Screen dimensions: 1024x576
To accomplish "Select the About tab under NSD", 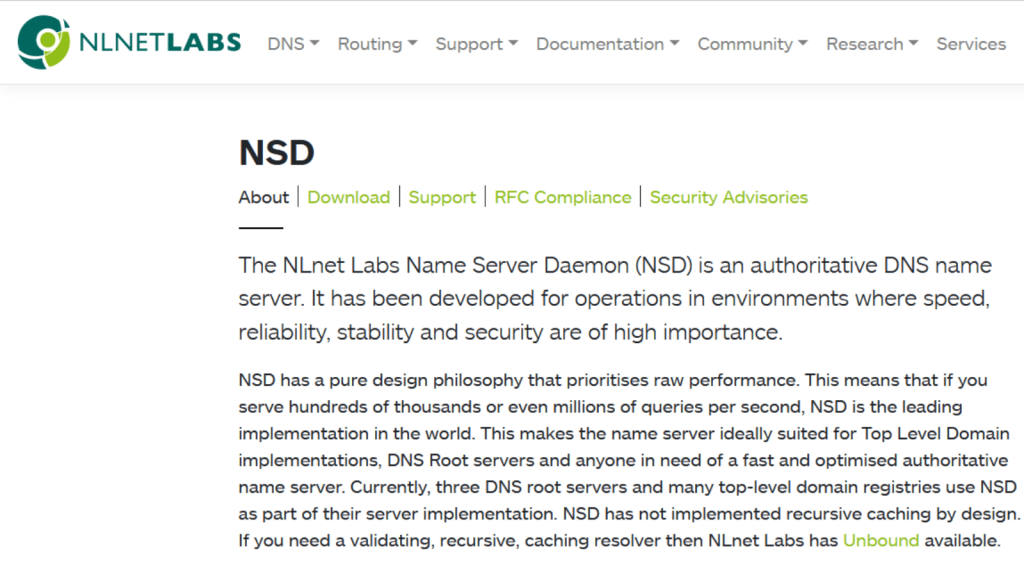I will pos(263,197).
